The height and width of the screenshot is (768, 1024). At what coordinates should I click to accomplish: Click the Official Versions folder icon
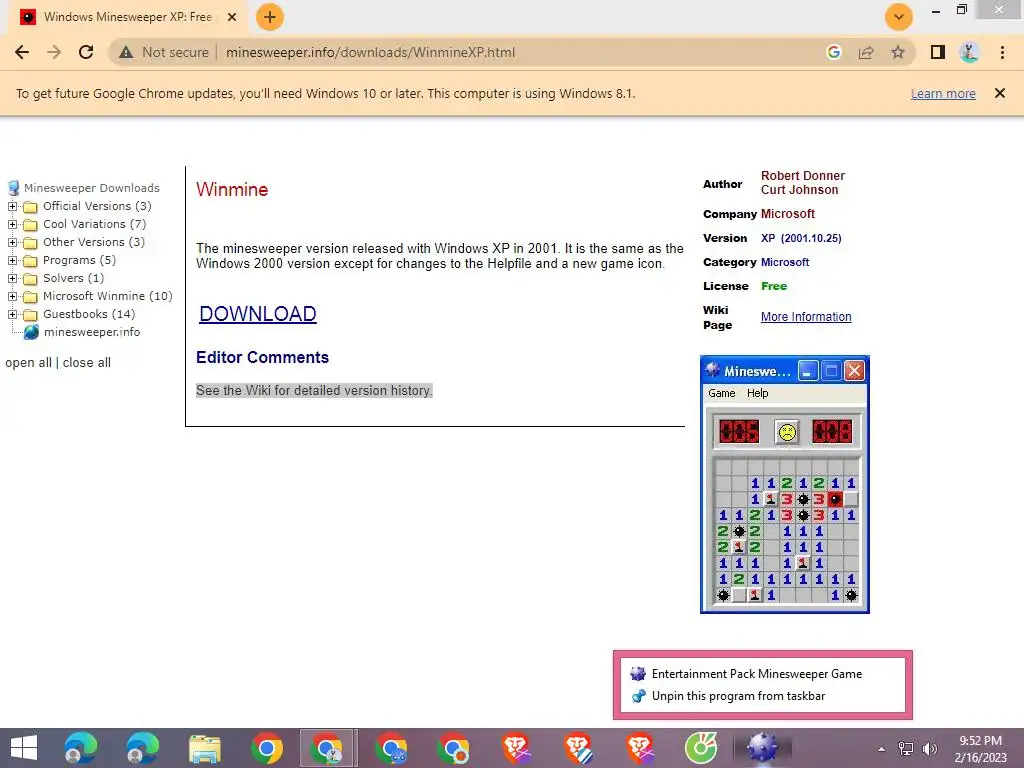pyautogui.click(x=30, y=207)
